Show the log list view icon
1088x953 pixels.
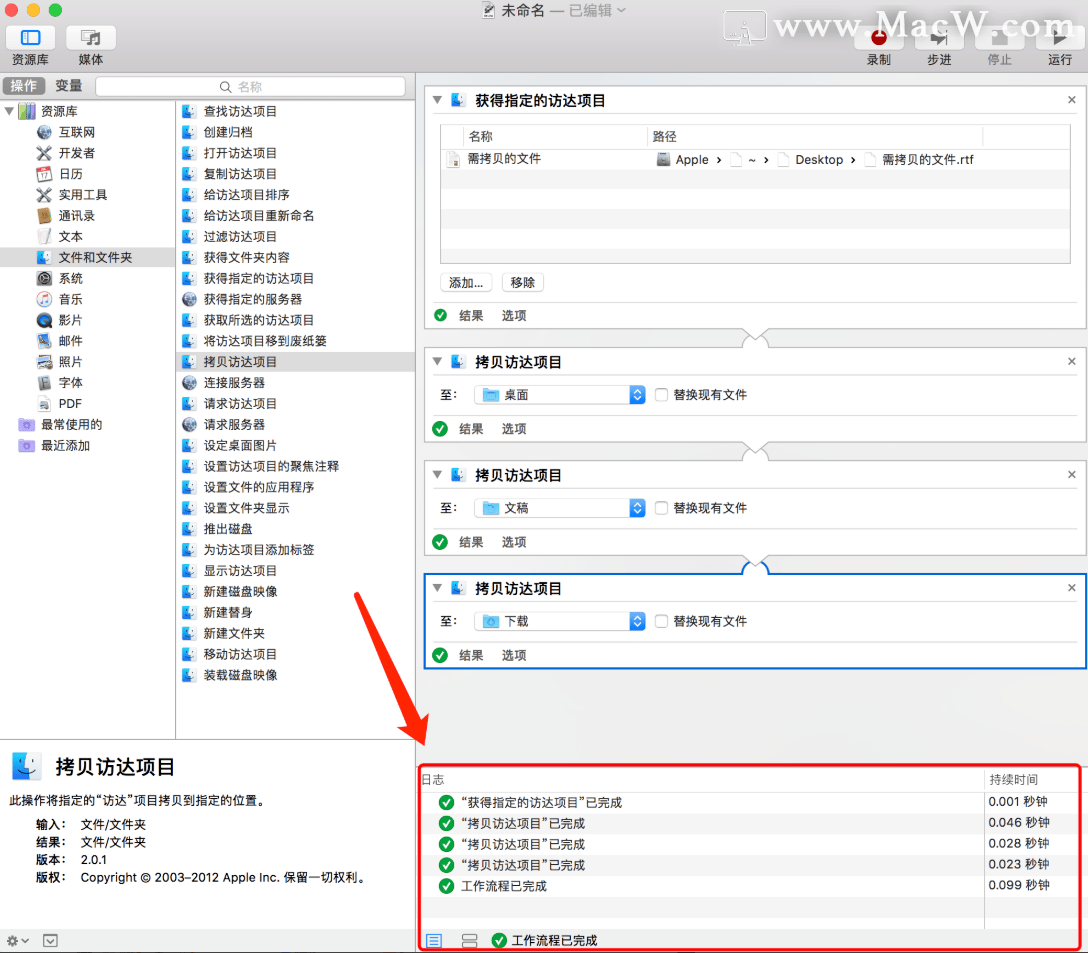pyautogui.click(x=434, y=941)
